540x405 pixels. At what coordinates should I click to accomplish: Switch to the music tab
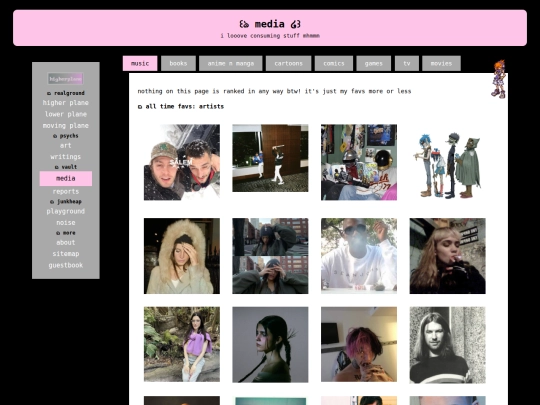coord(140,63)
